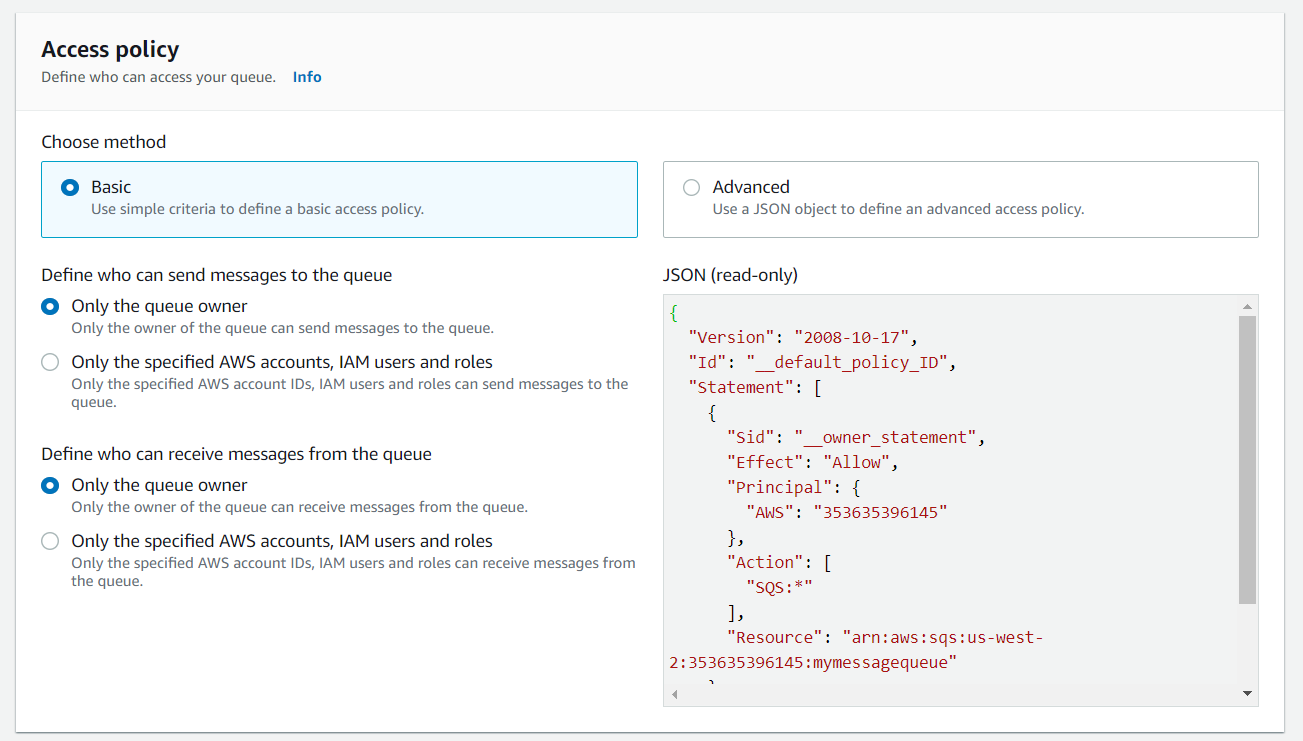Allow specified AWS accounts to send messages
The height and width of the screenshot is (741, 1303).
(x=50, y=363)
